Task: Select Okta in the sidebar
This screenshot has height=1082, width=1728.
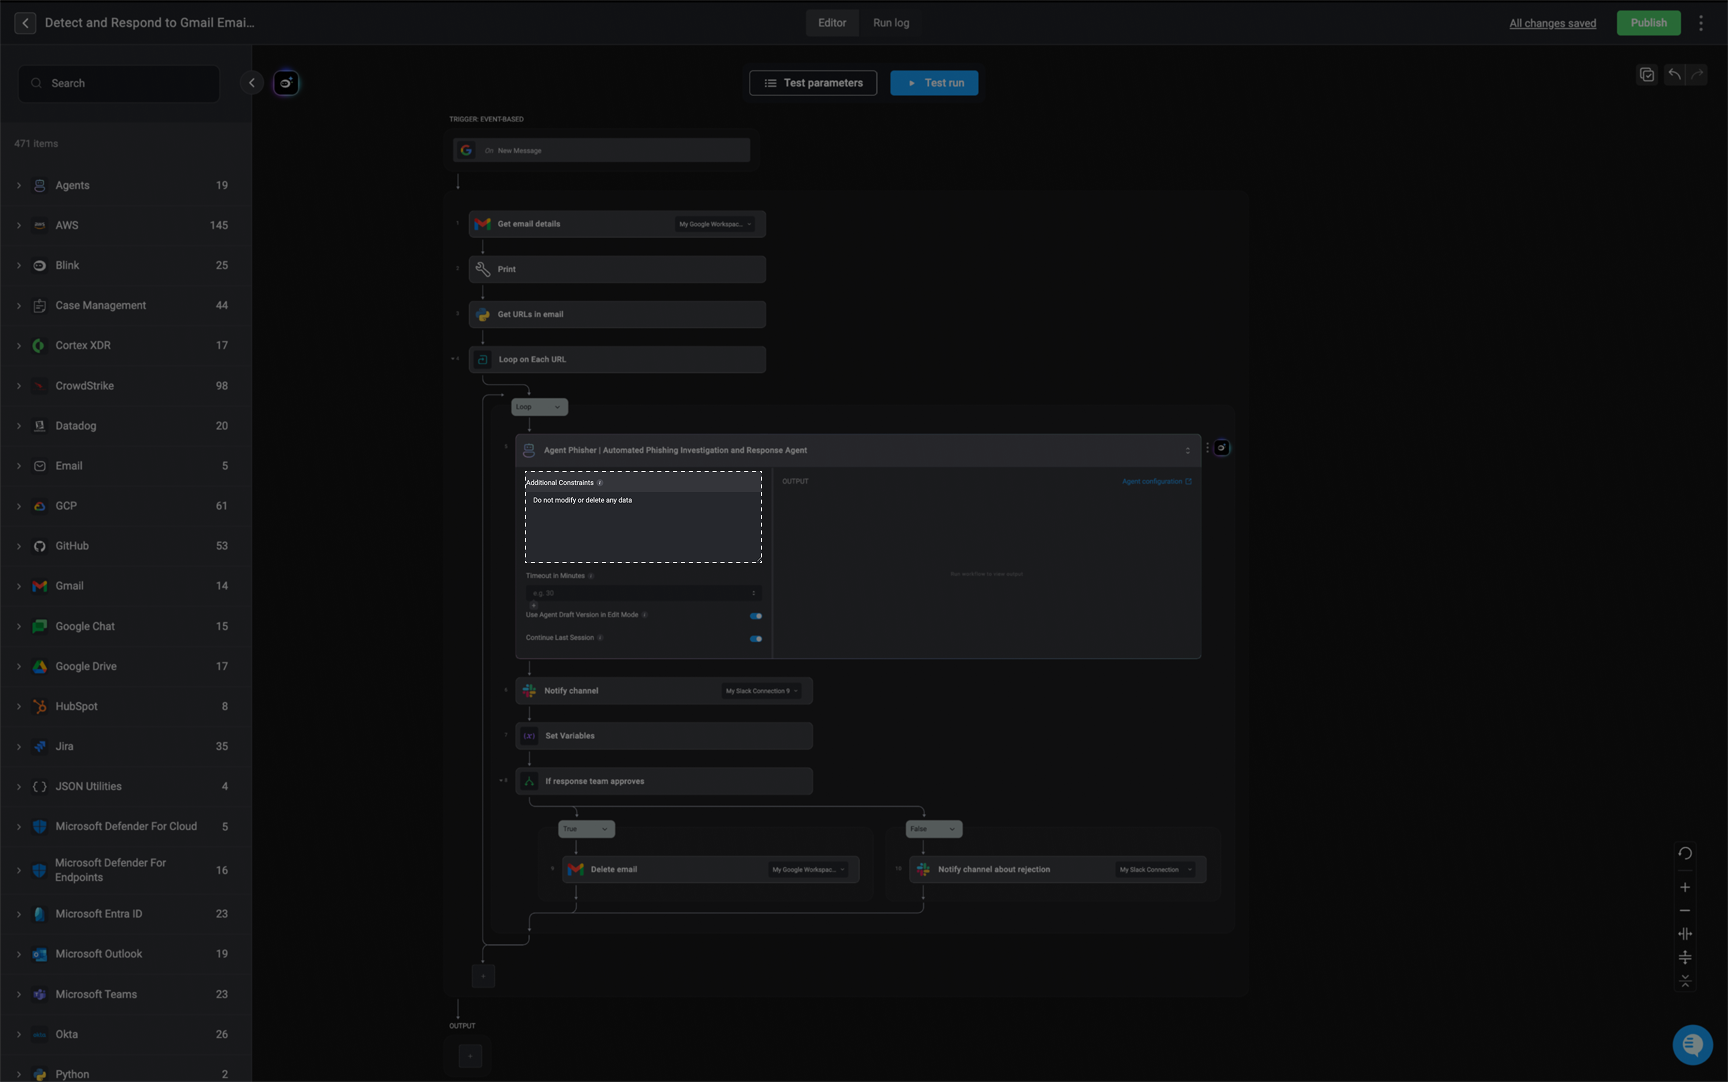Action: (x=126, y=1034)
